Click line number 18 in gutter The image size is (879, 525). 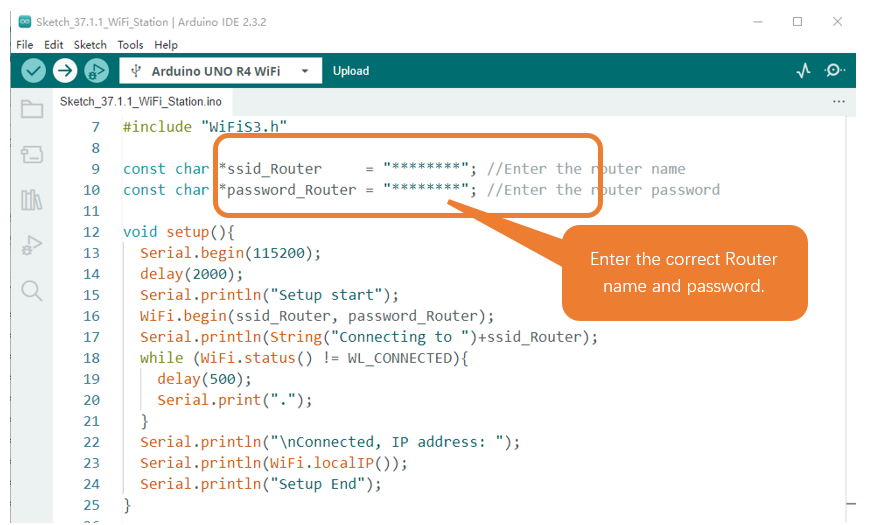tap(91, 358)
